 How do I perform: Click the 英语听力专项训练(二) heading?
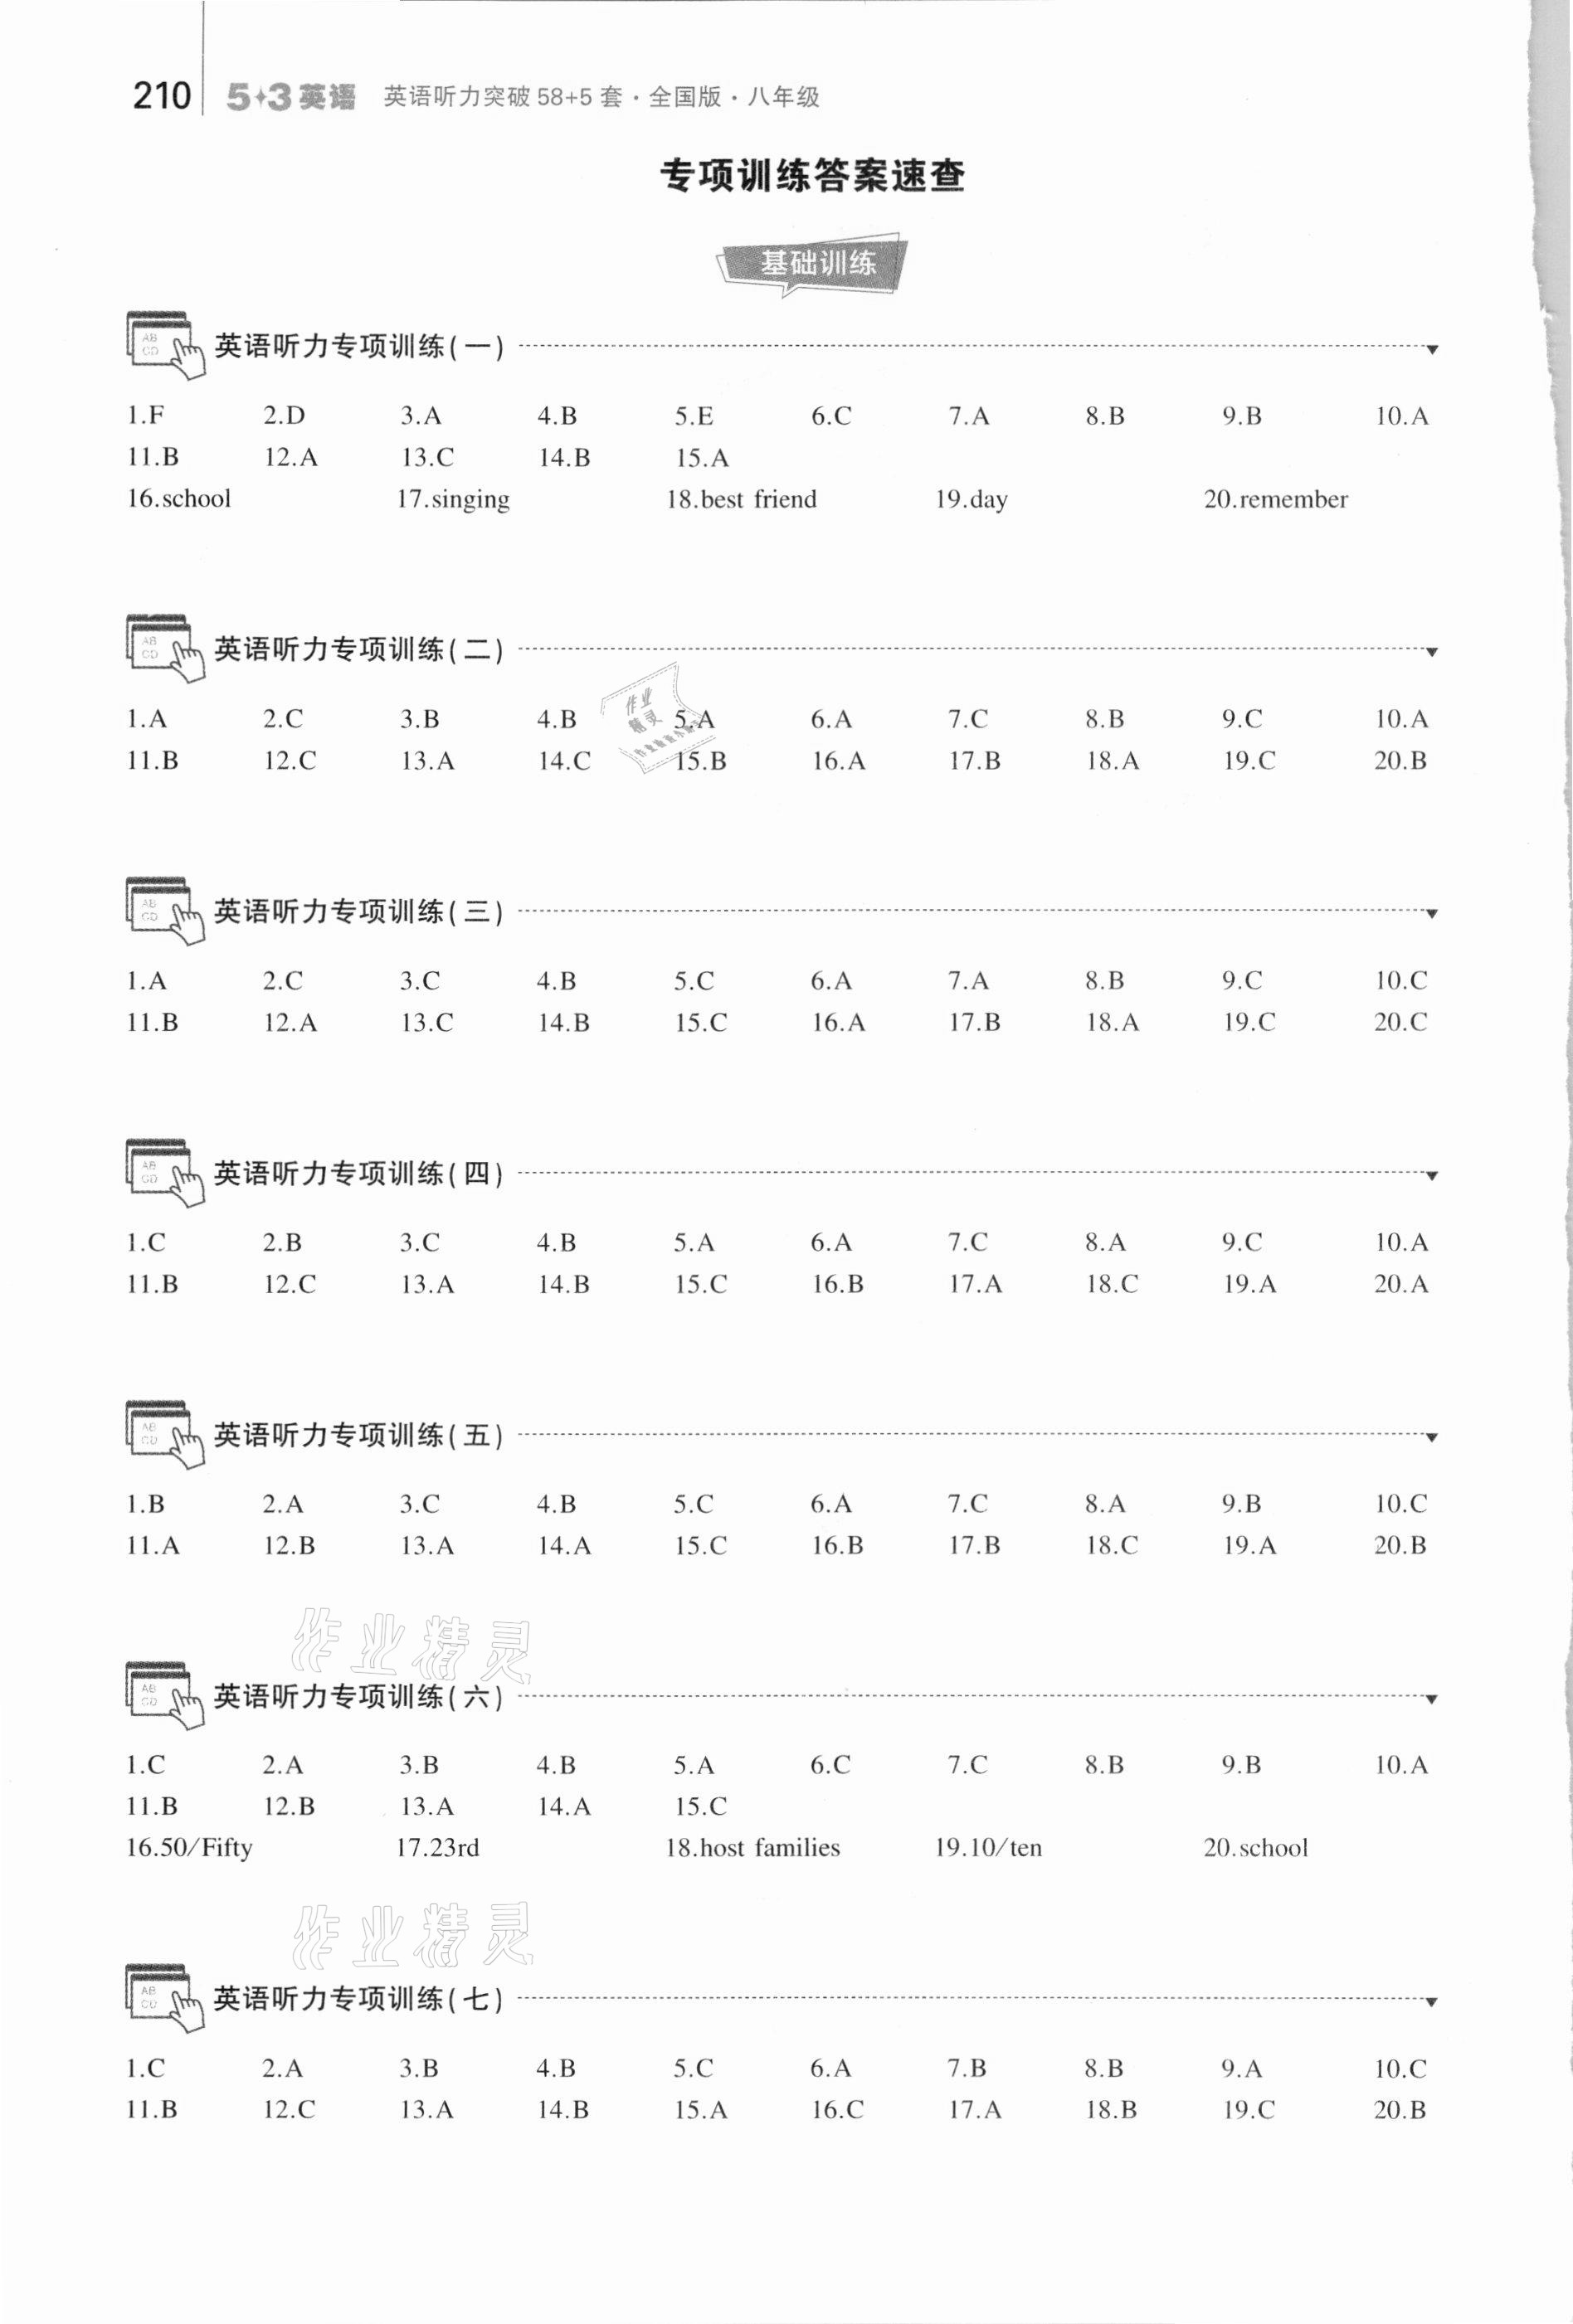pyautogui.click(x=359, y=650)
